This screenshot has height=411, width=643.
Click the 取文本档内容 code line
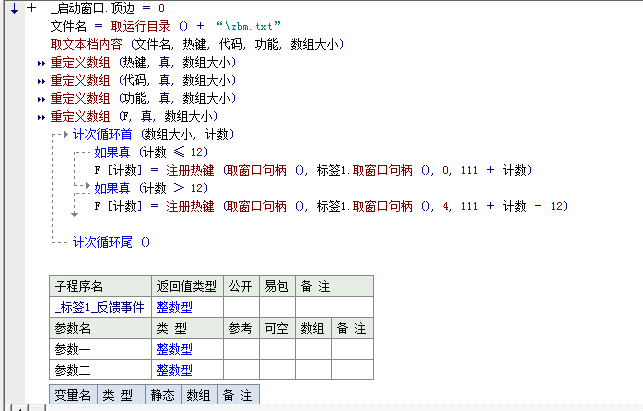(198, 44)
